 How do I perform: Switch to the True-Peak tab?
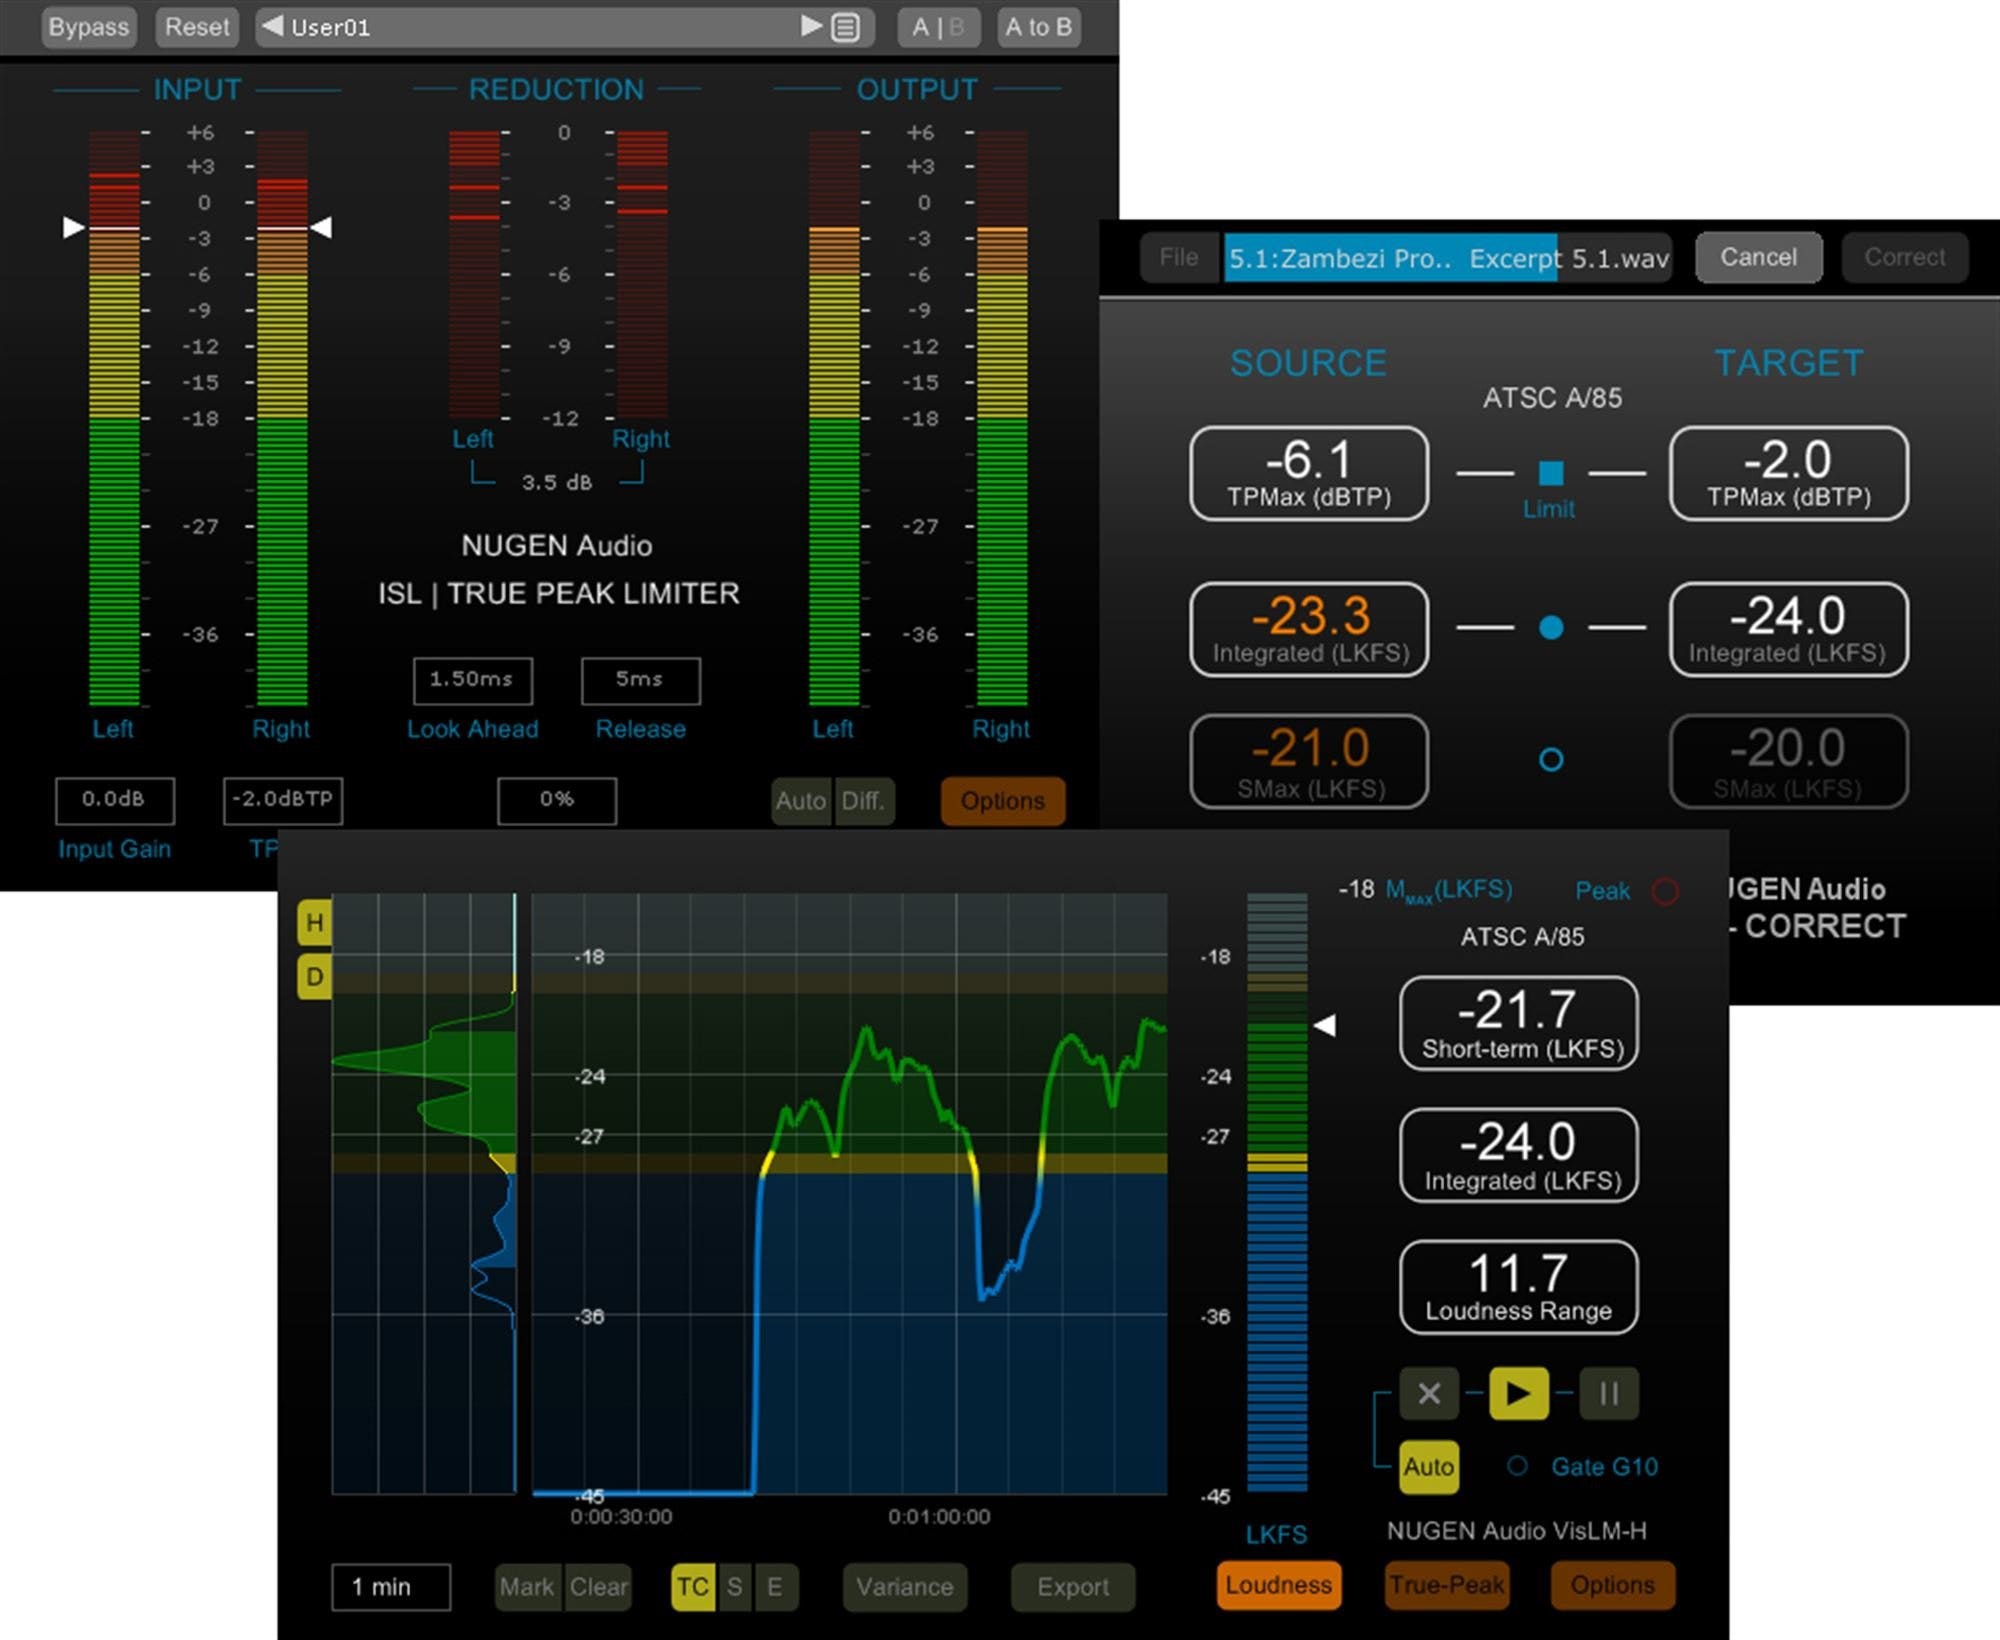[1446, 1585]
